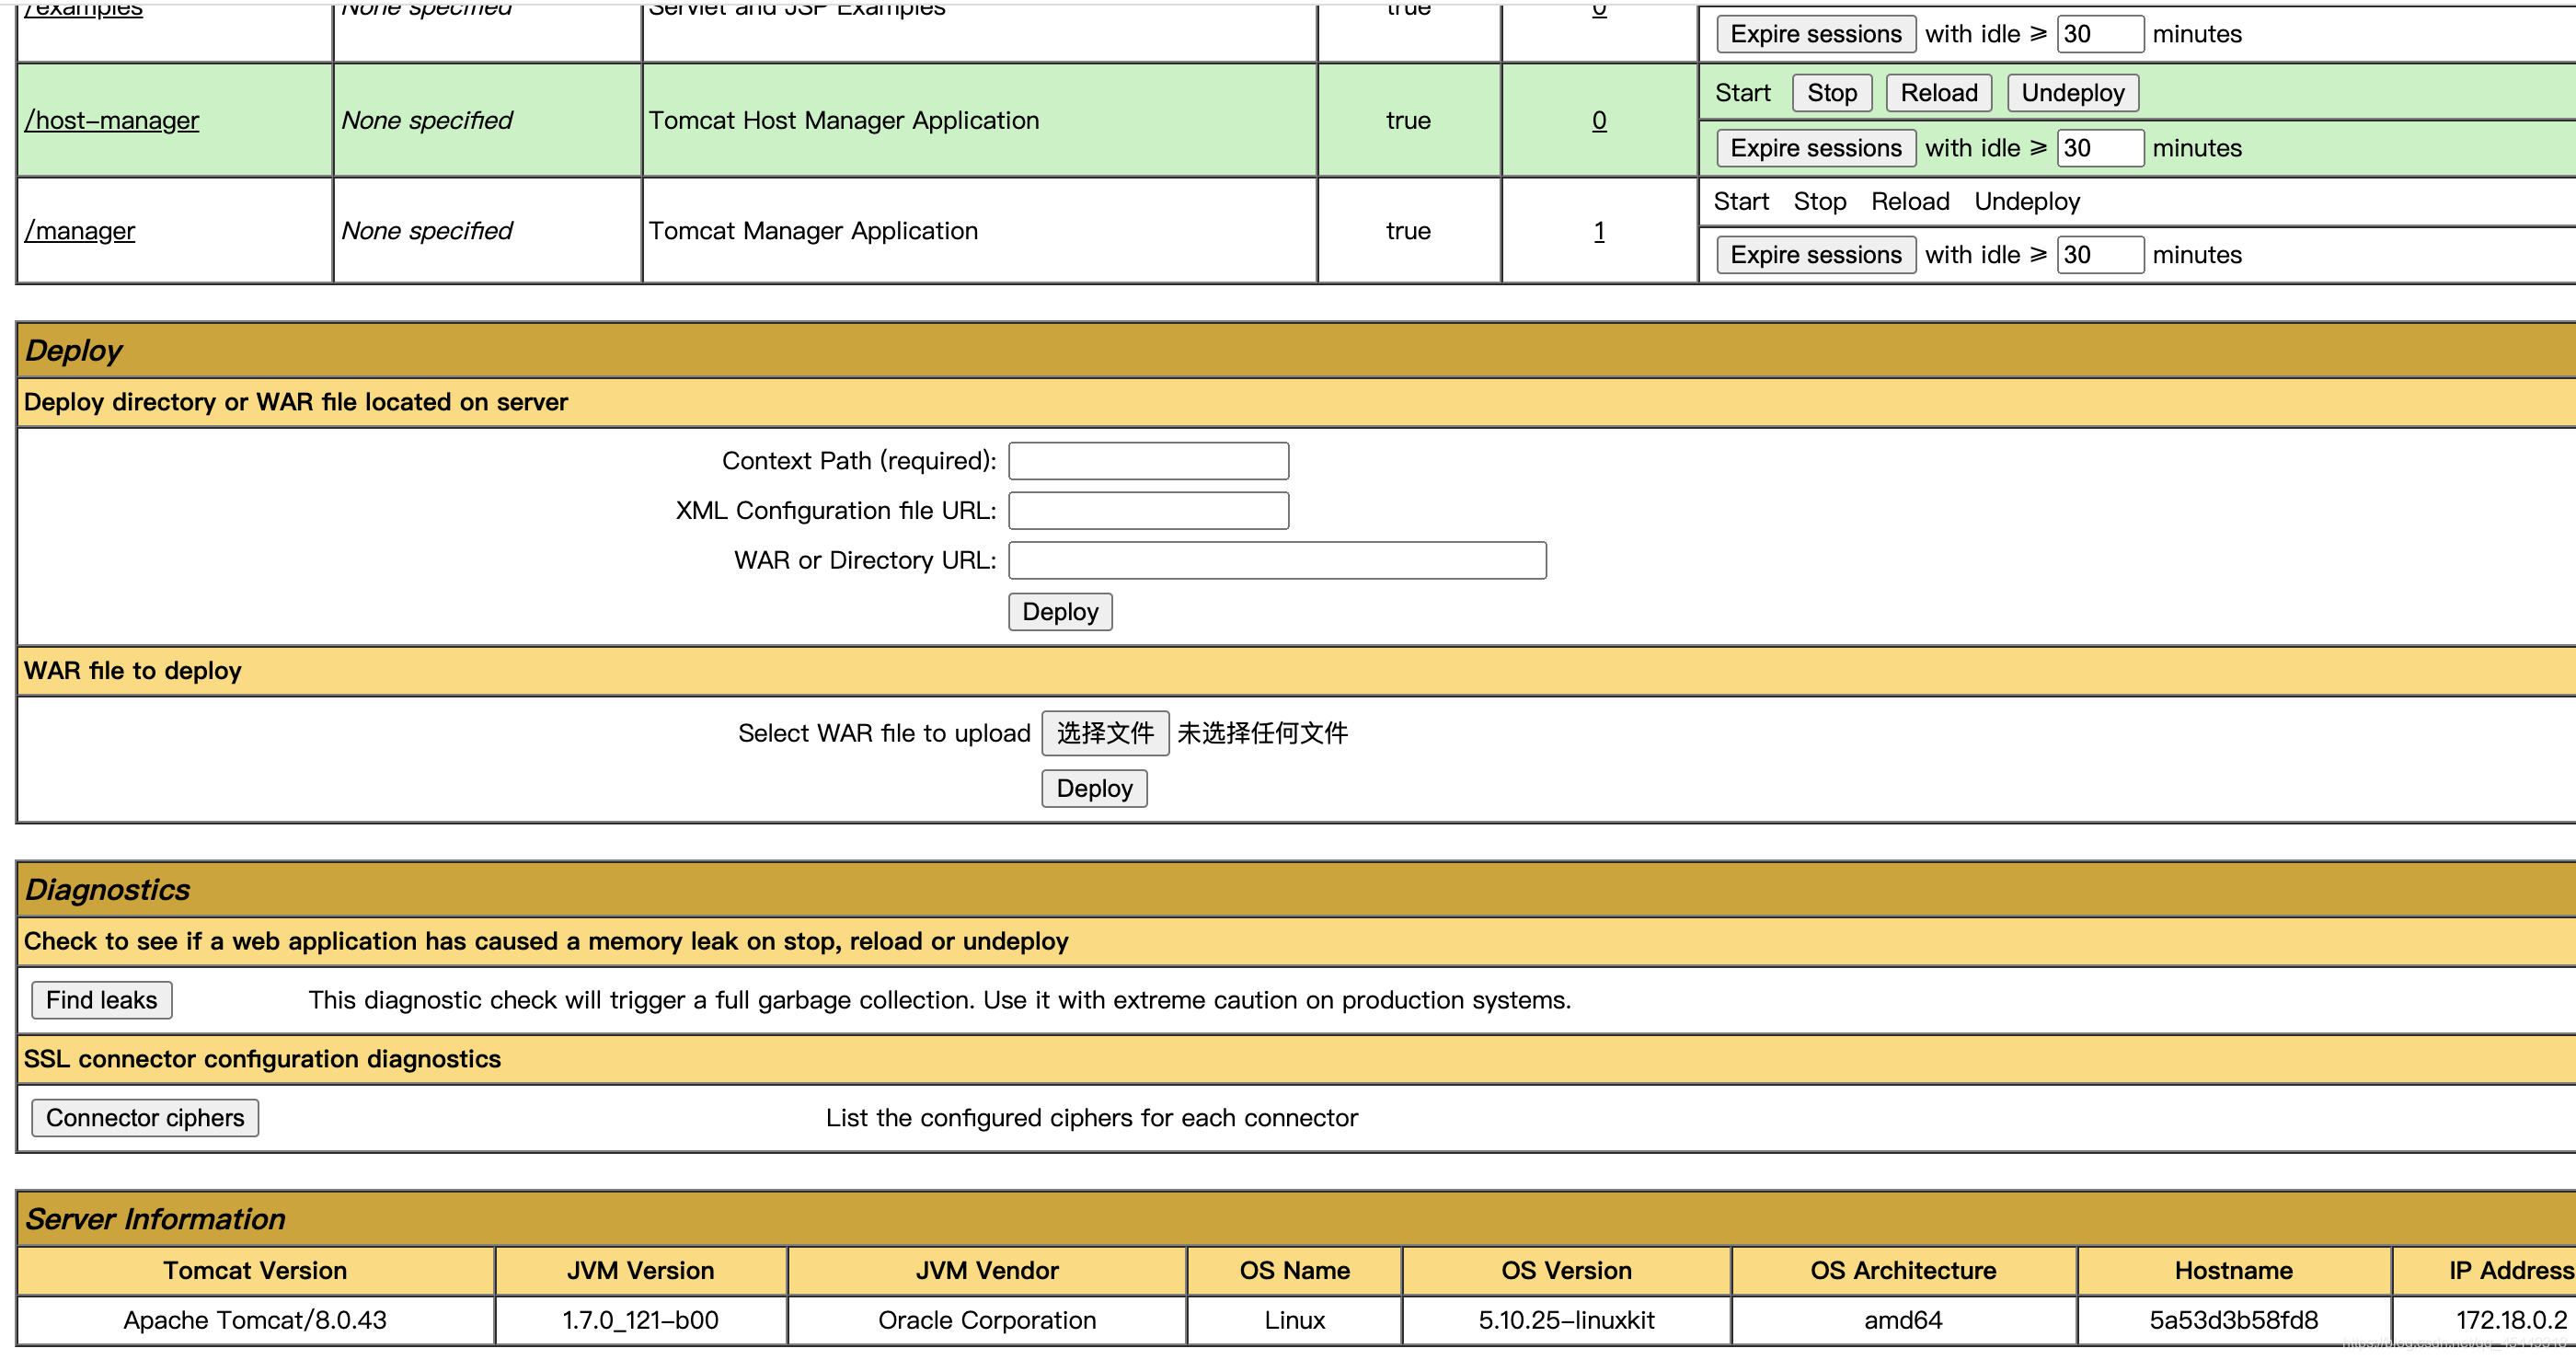The width and height of the screenshot is (2576, 1360).
Task: Expire sessions for host-manager application
Action: coord(1815,148)
